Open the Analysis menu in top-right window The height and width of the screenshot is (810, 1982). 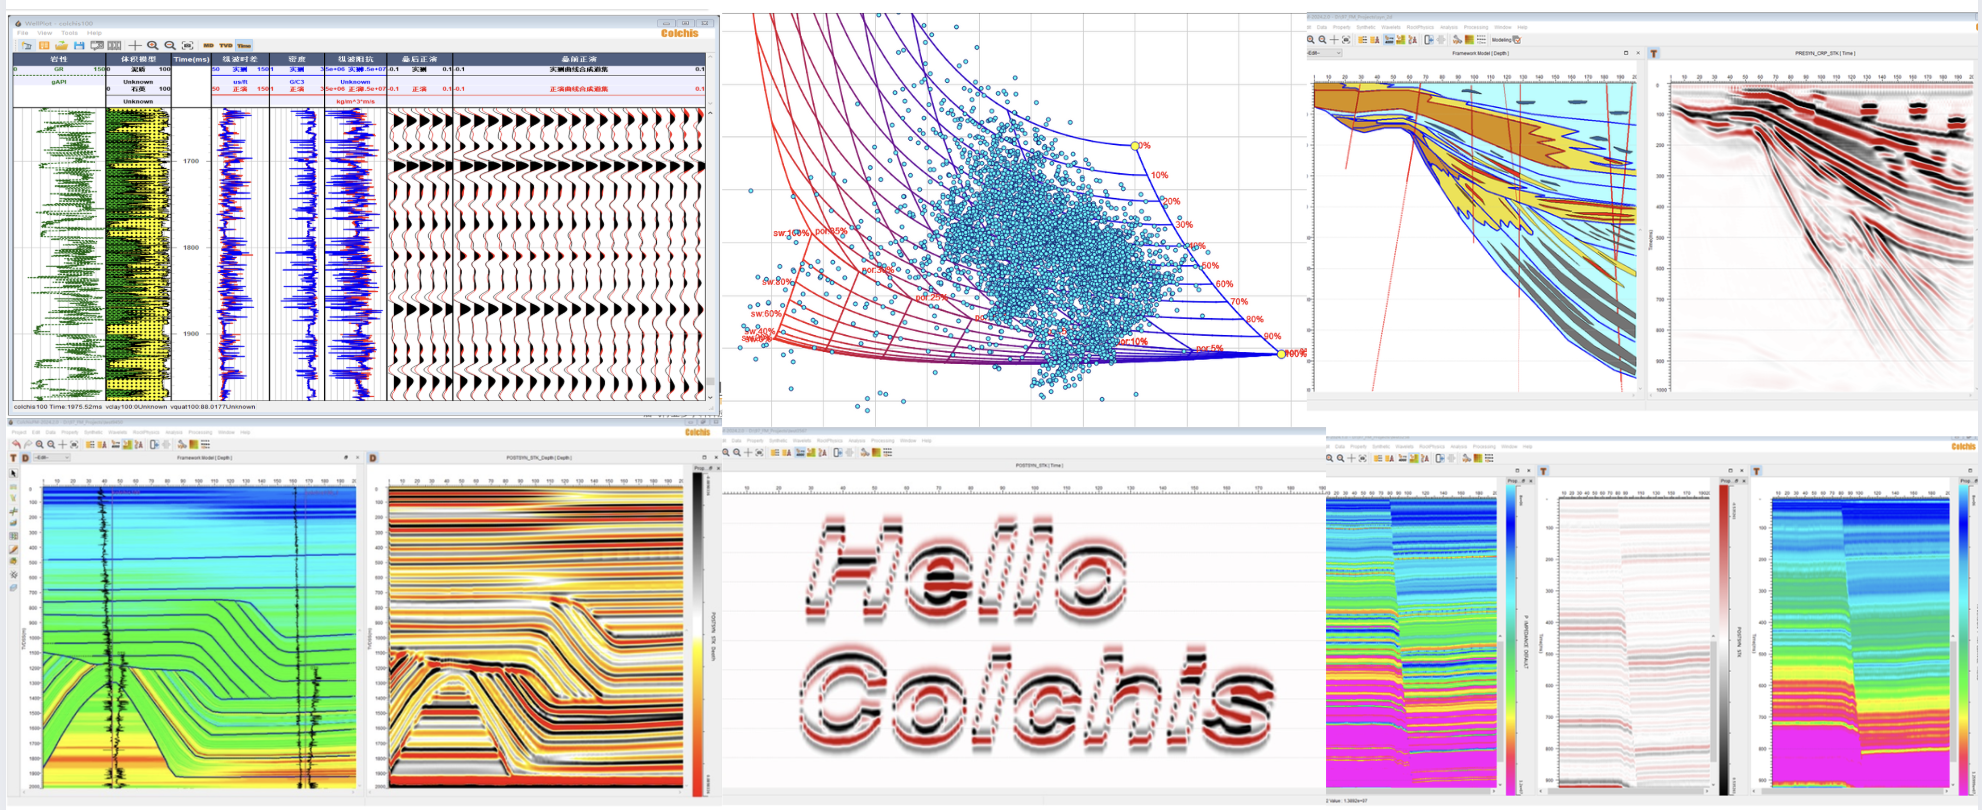click(x=1448, y=27)
